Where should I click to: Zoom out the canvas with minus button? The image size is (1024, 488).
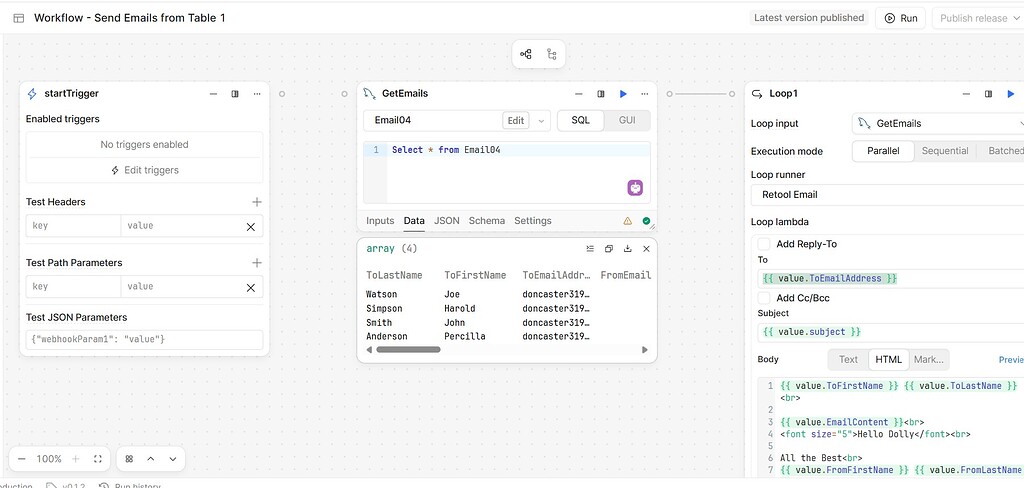pyautogui.click(x=22, y=459)
